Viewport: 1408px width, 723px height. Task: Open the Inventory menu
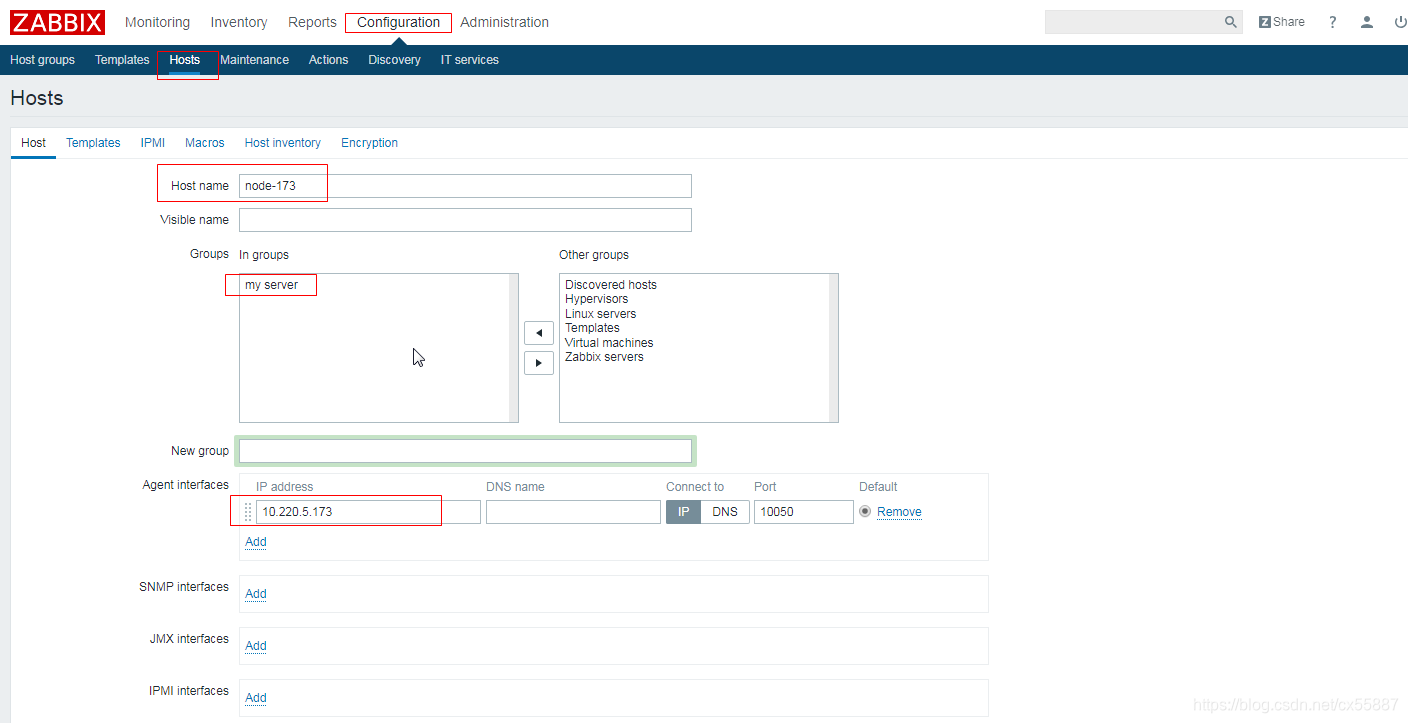(x=239, y=22)
